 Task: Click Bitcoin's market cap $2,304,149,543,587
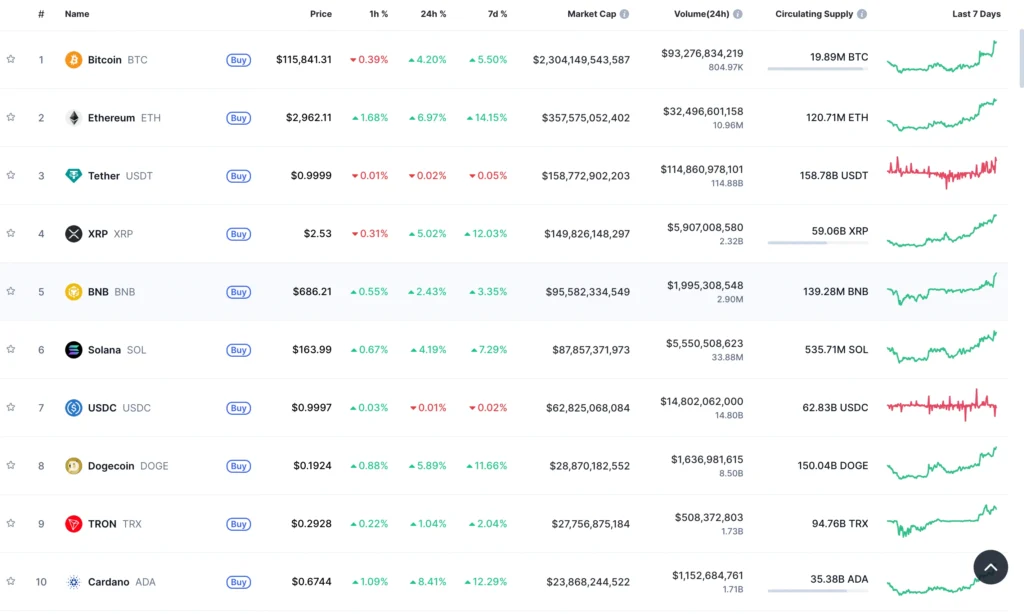click(x=581, y=60)
